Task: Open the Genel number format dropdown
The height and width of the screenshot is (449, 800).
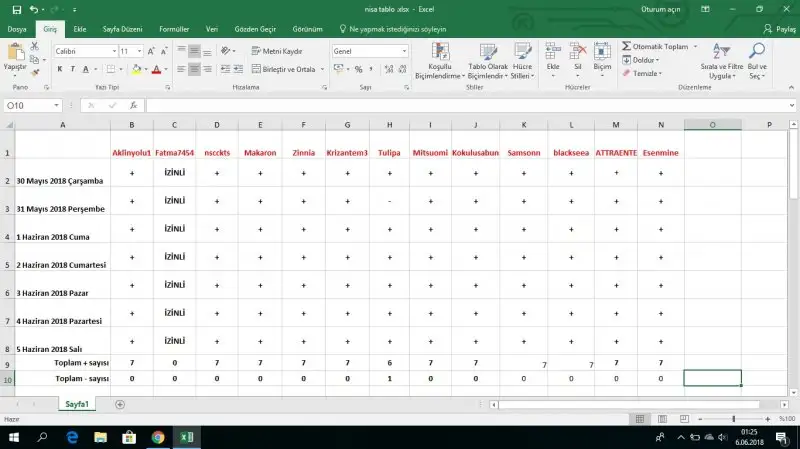Action: [404, 51]
